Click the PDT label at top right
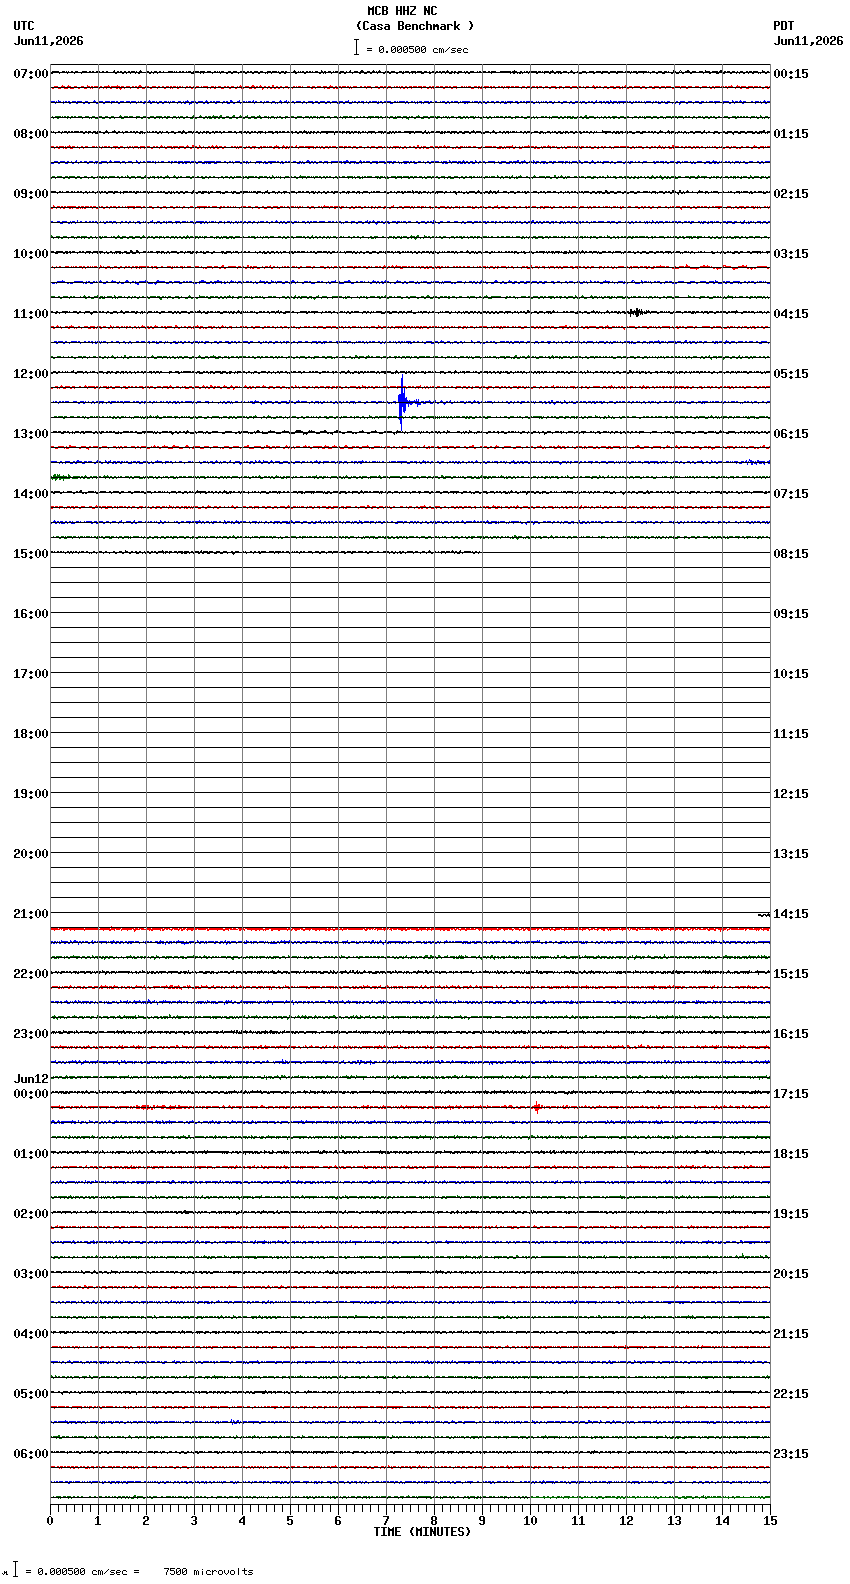 (x=783, y=26)
